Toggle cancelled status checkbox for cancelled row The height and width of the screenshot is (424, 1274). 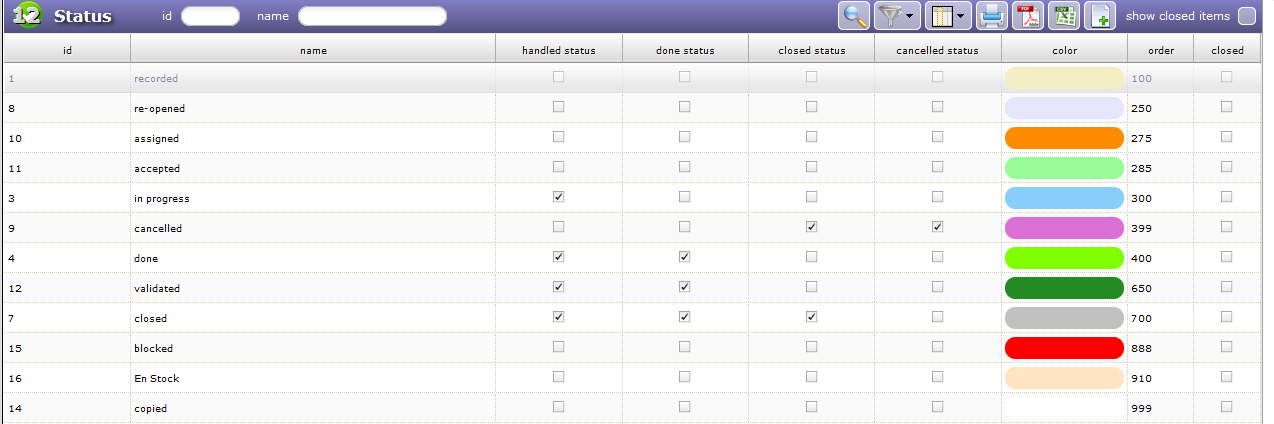(x=937, y=227)
